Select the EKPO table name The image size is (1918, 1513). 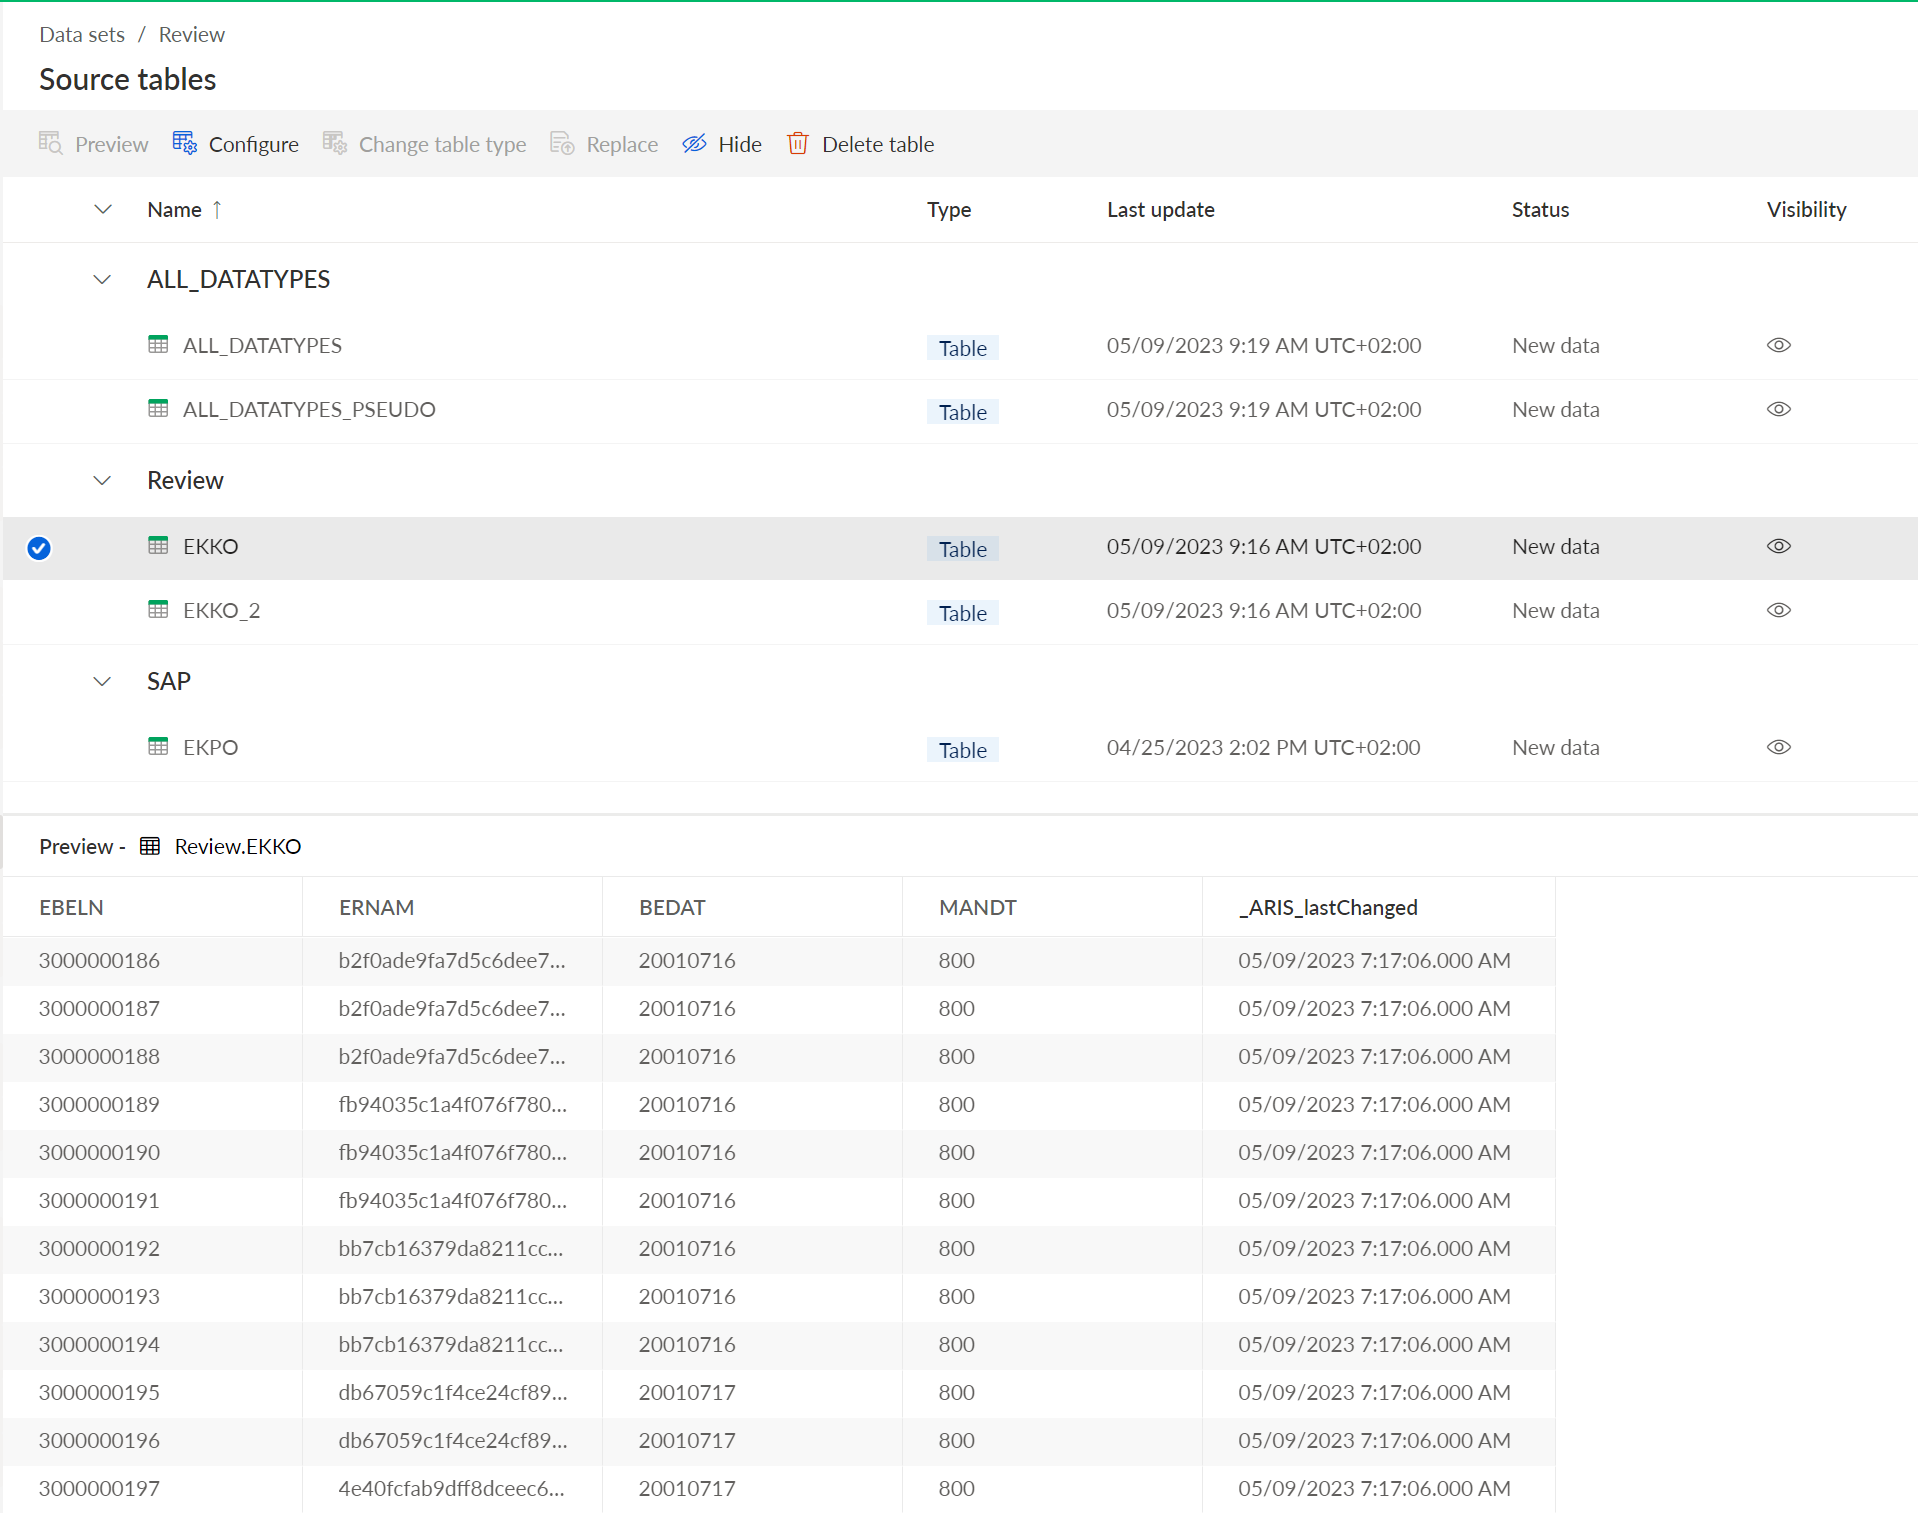click(210, 747)
